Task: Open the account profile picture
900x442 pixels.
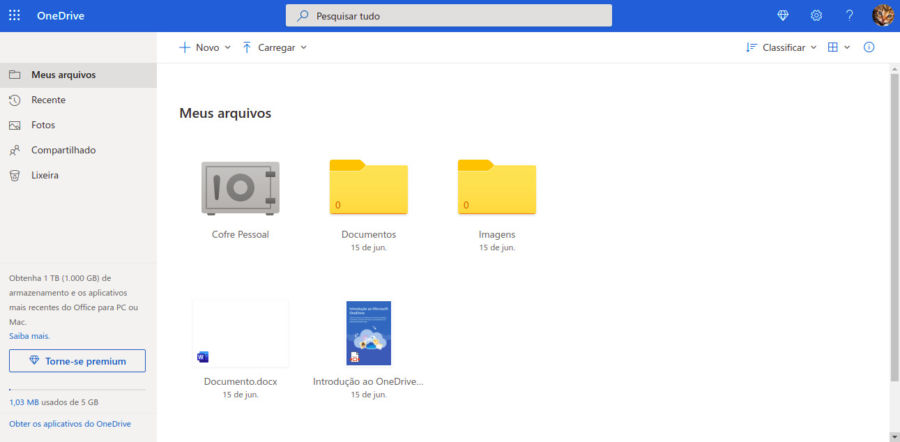Action: pyautogui.click(x=883, y=15)
